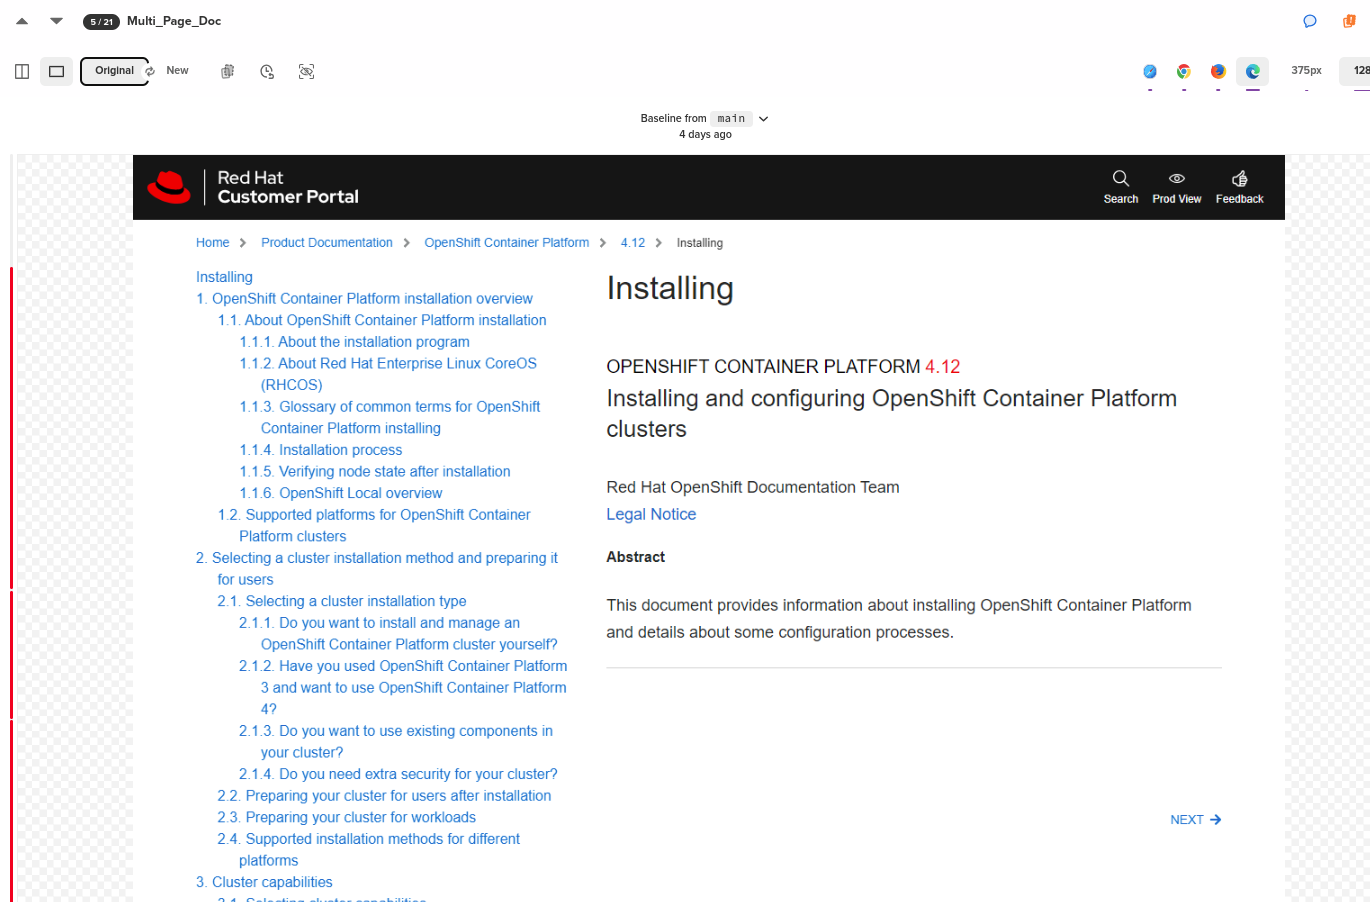Go to the previous snapshot with the up arrow

pyautogui.click(x=22, y=21)
